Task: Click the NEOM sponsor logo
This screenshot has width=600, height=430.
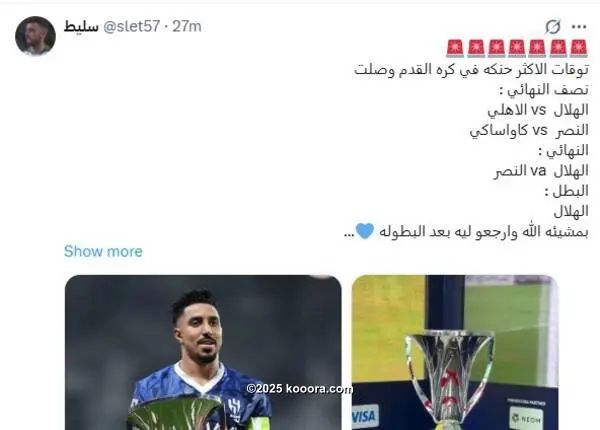Action: 527,419
